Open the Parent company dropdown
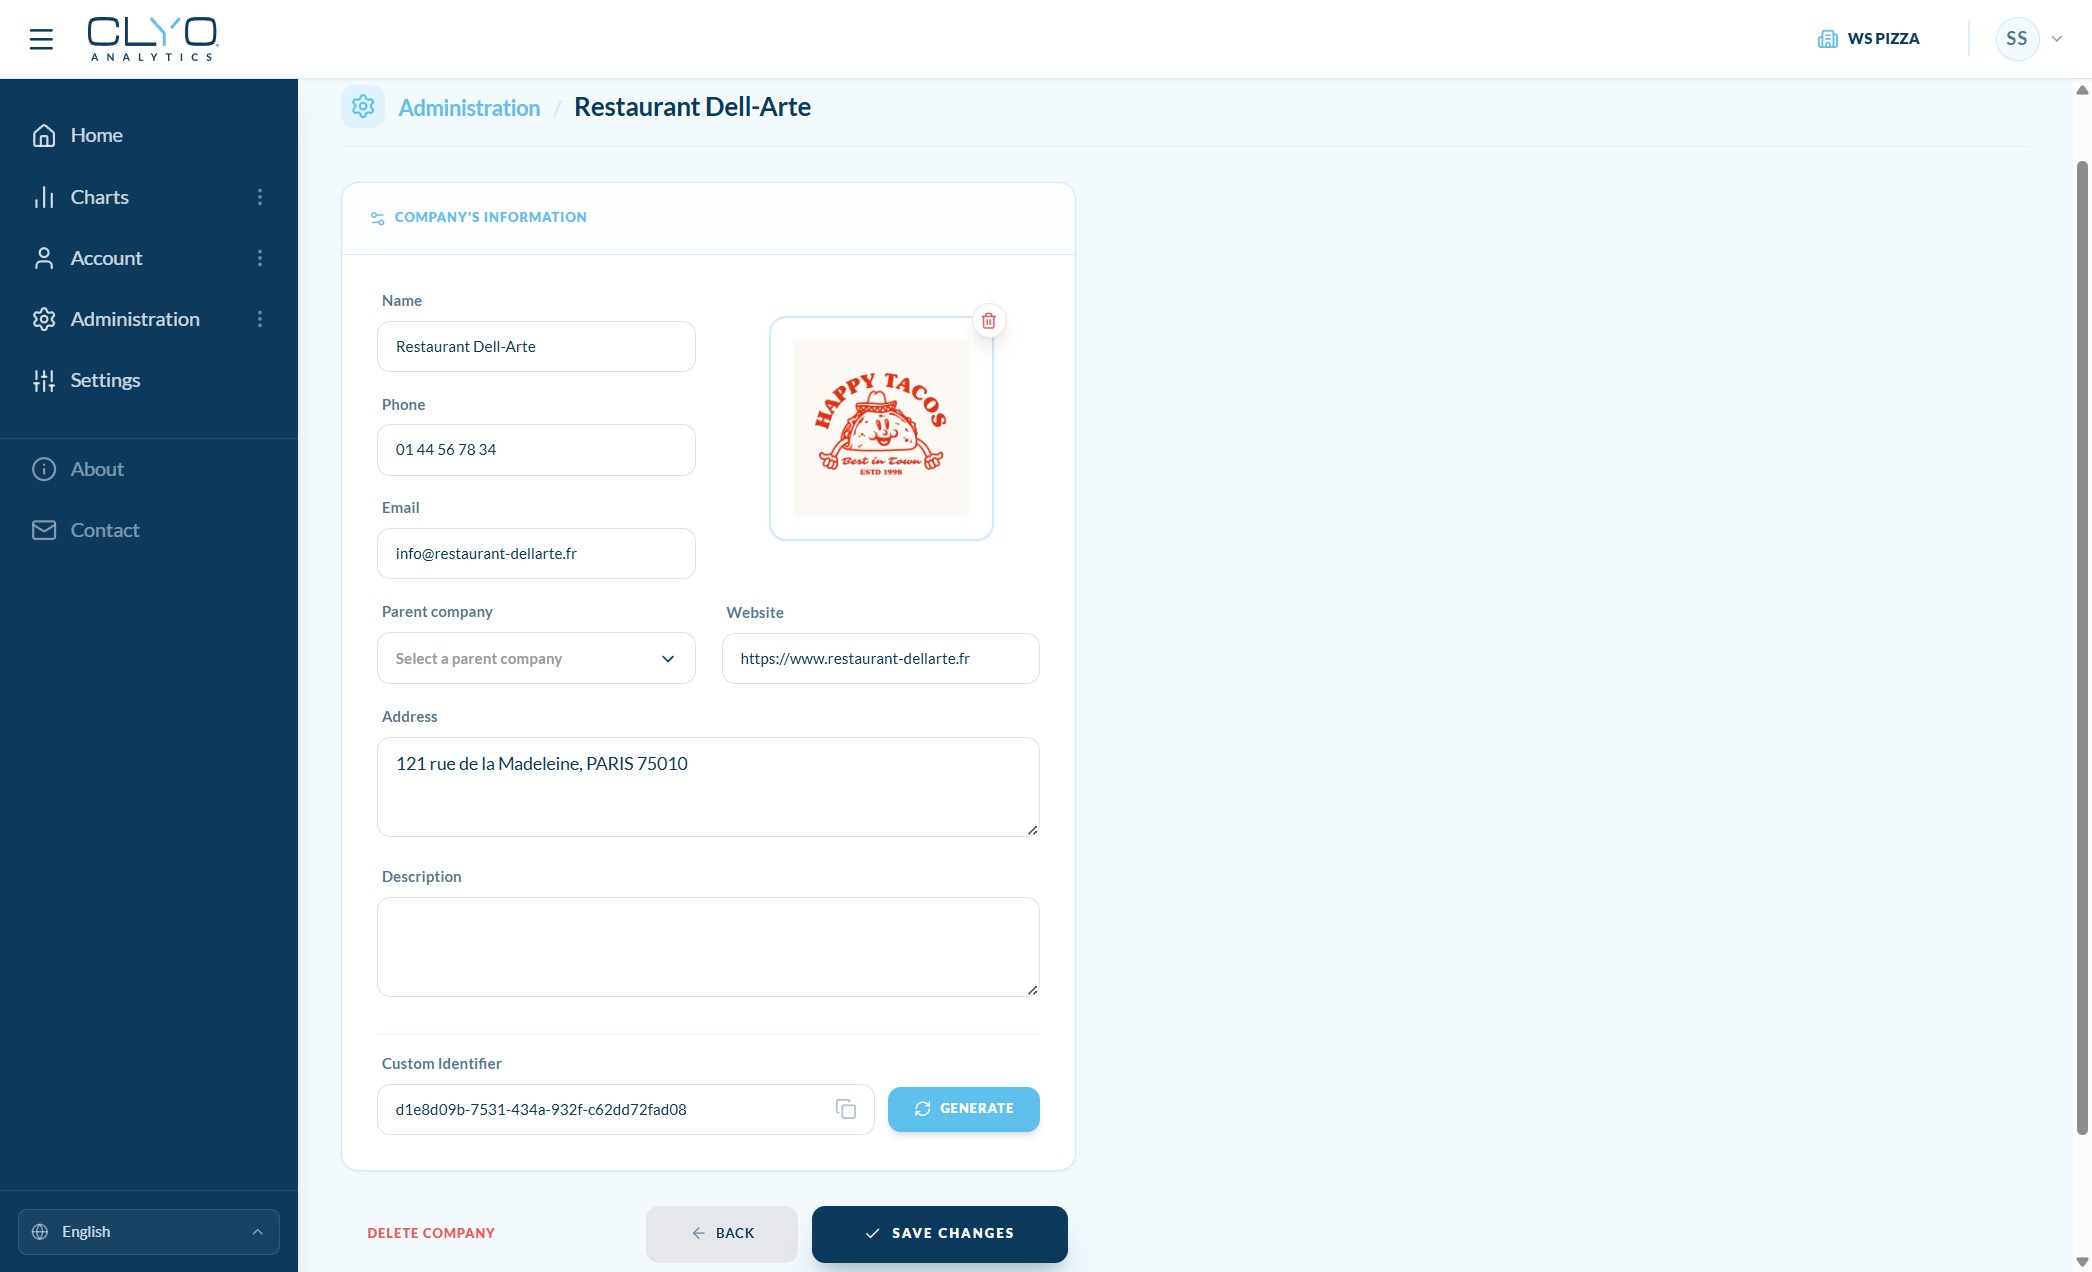The width and height of the screenshot is (2092, 1272). click(536, 658)
